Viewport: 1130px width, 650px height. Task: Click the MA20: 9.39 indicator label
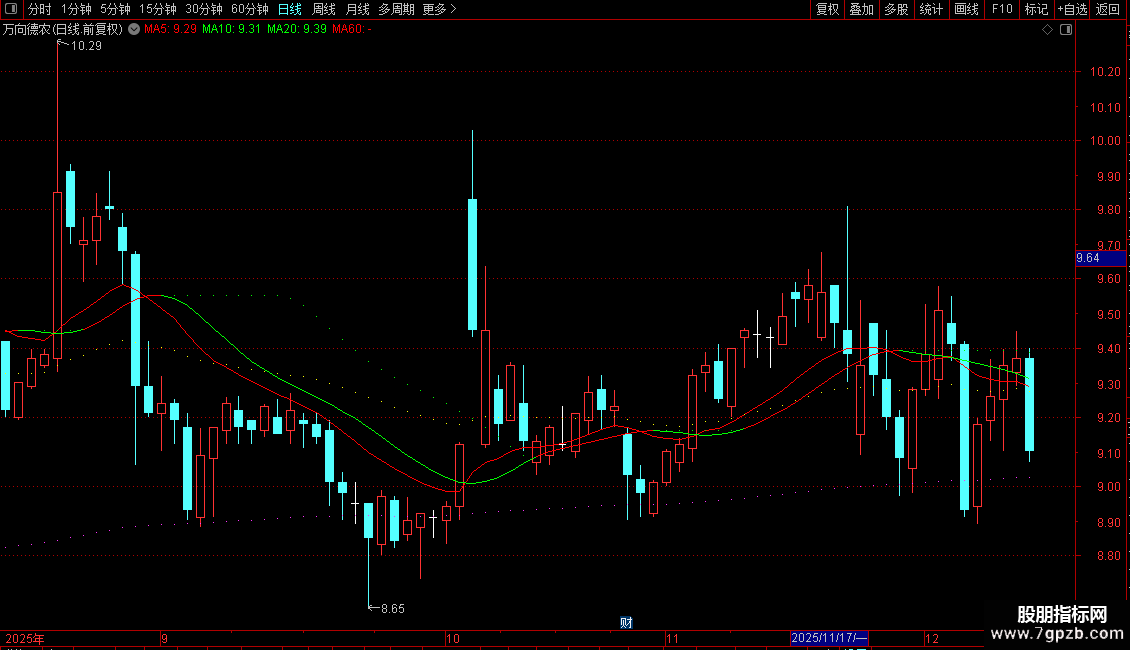click(x=297, y=29)
